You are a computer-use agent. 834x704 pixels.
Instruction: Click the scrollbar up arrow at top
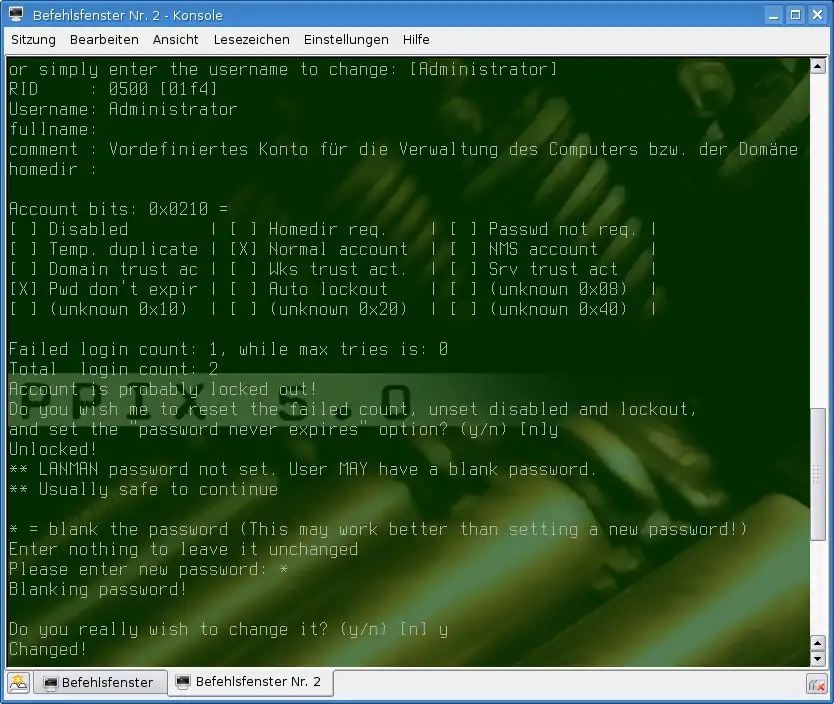(x=818, y=66)
